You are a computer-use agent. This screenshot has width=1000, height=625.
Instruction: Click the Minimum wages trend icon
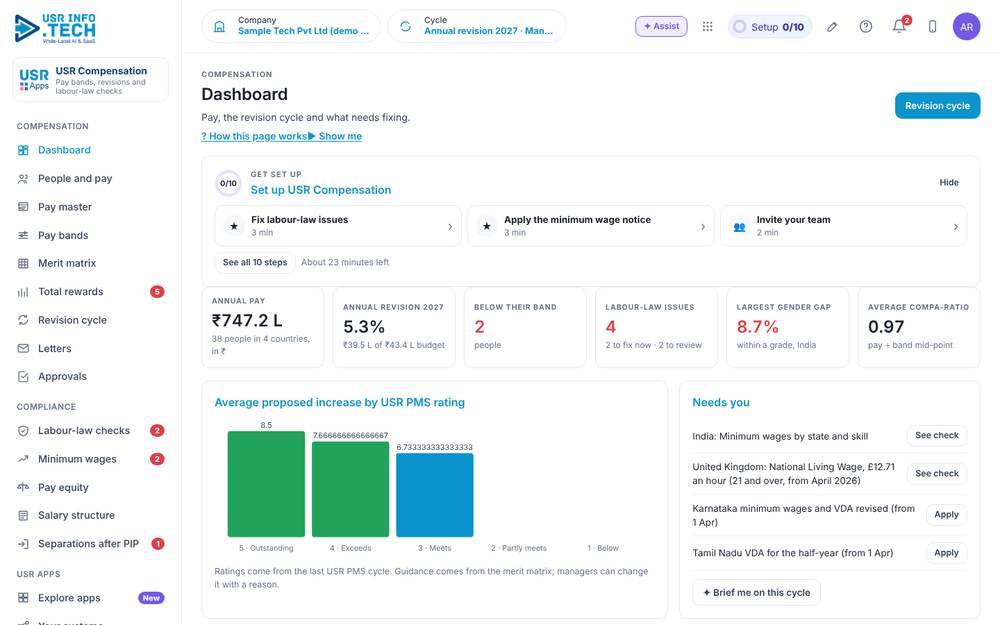[x=23, y=459]
